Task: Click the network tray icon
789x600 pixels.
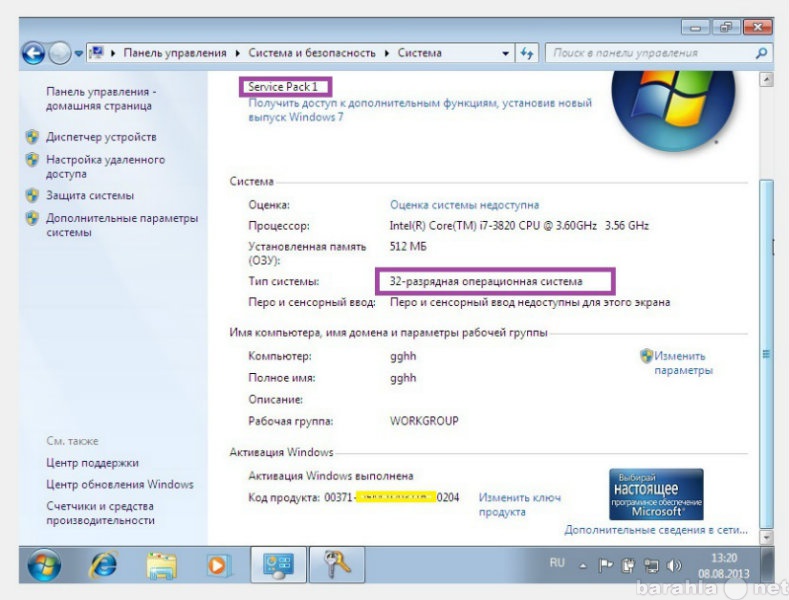Action: tap(651, 566)
